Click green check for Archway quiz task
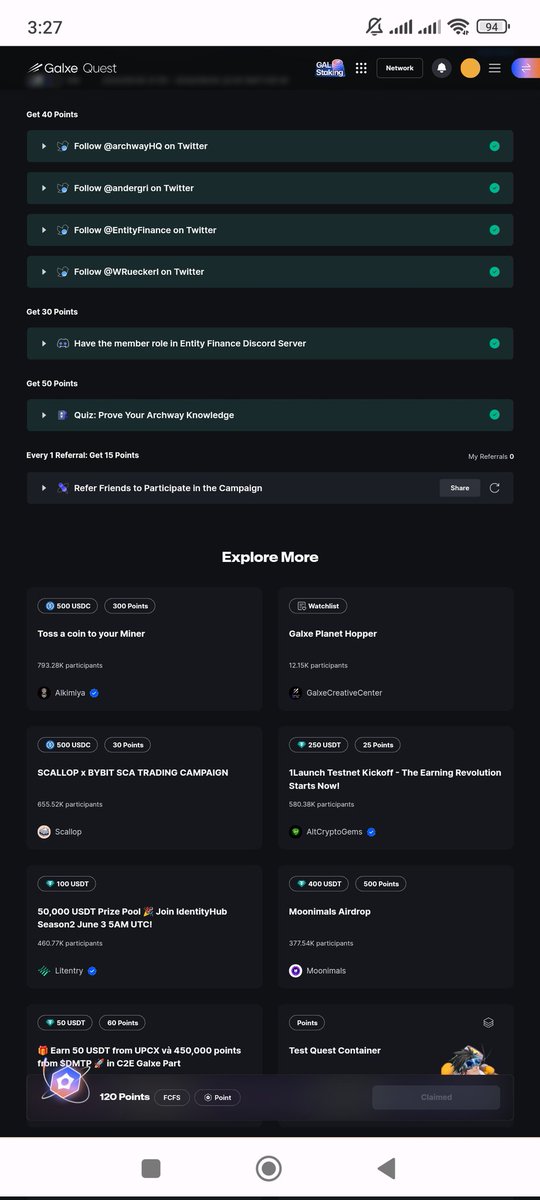 494,415
